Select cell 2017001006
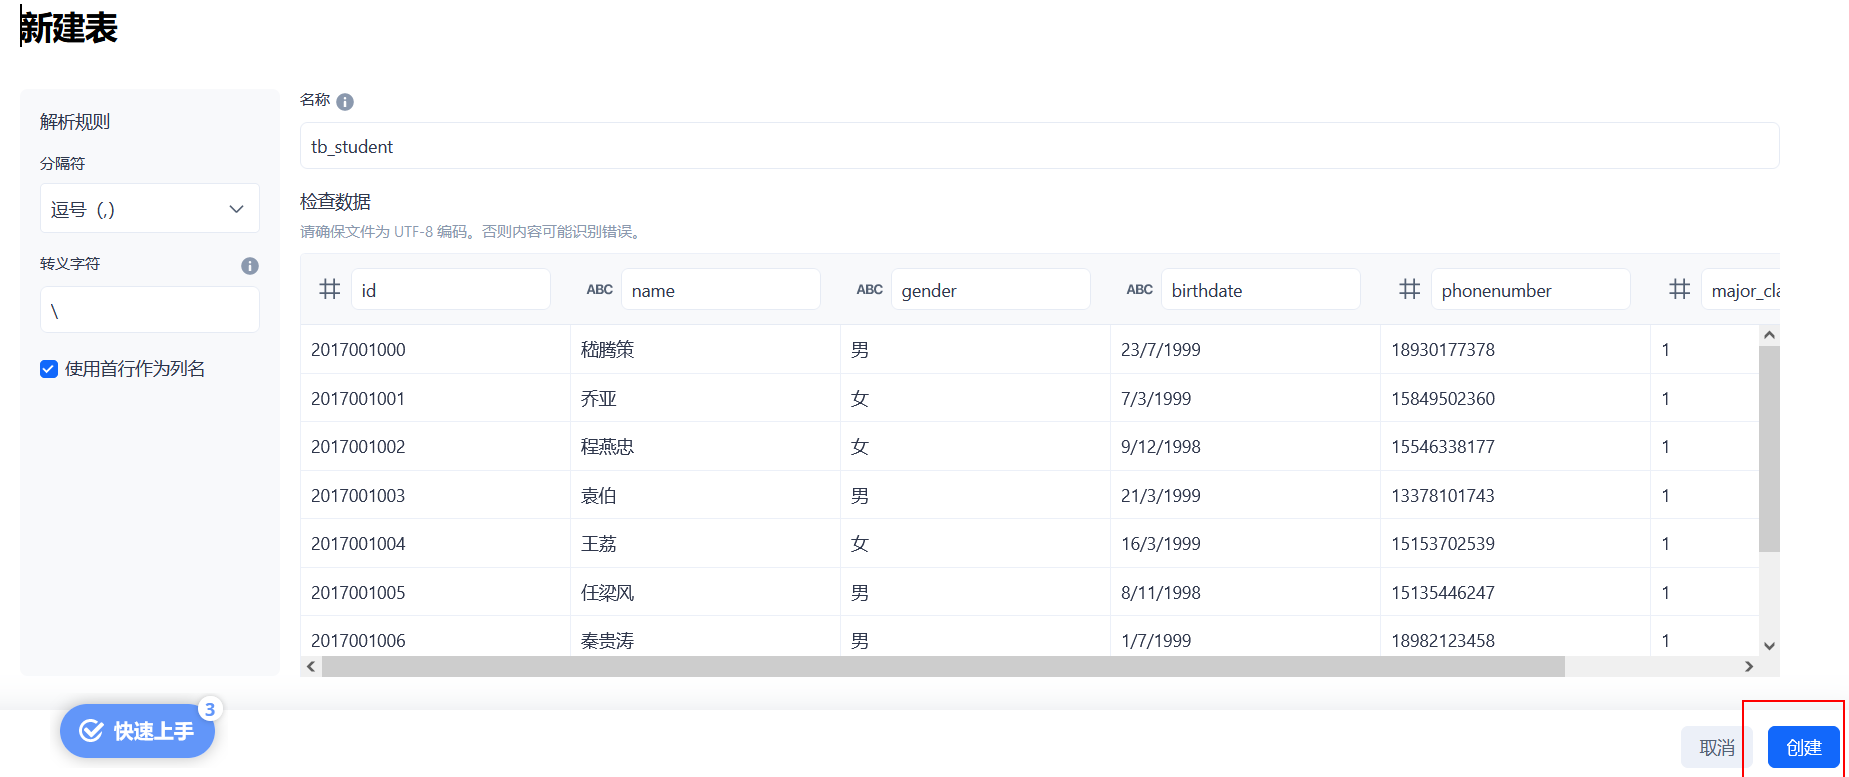1849x777 pixels. click(x=435, y=638)
